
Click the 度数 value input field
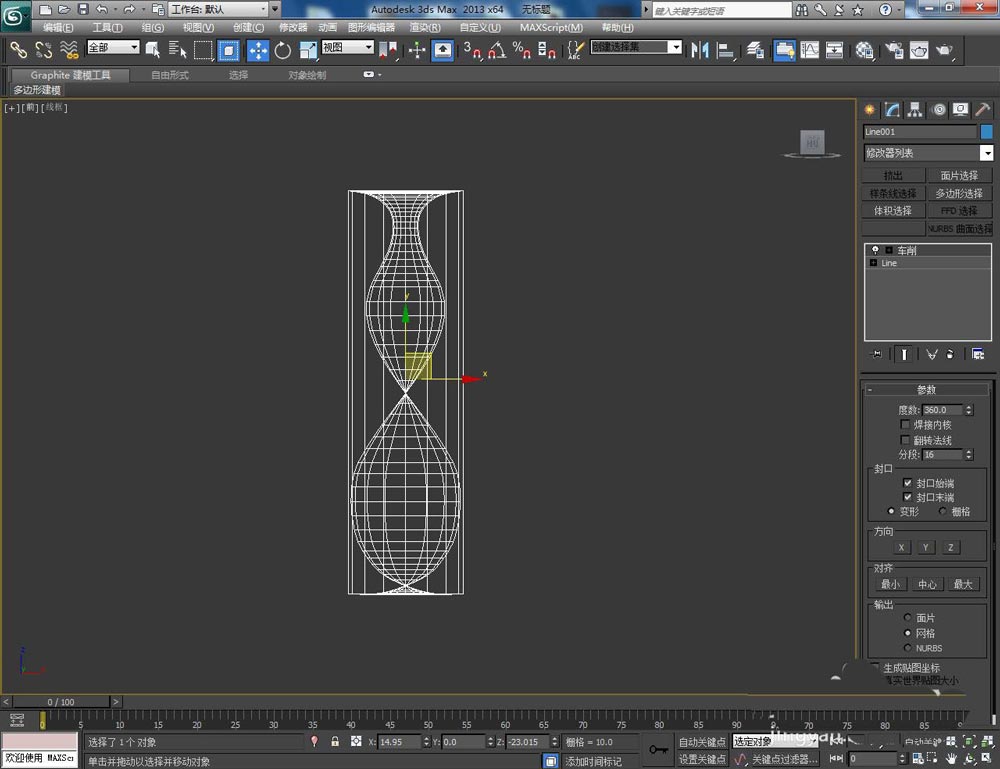[x=941, y=410]
